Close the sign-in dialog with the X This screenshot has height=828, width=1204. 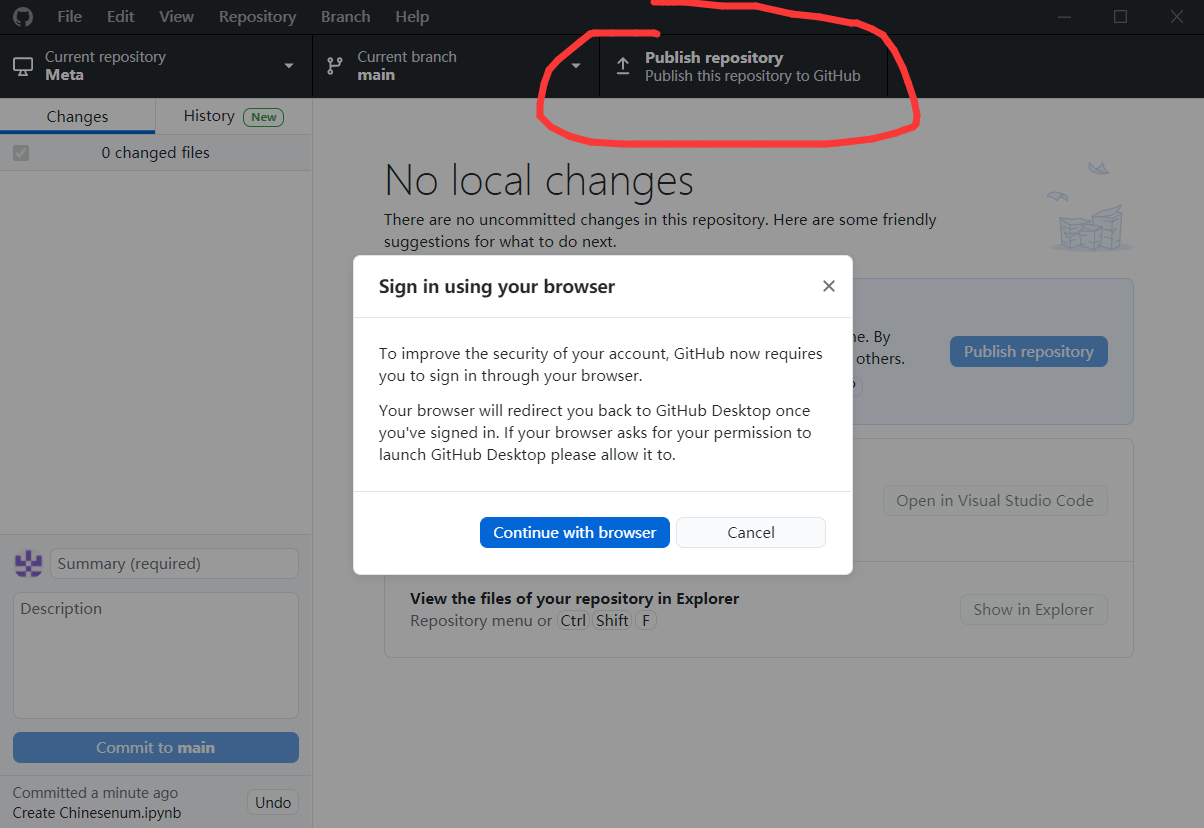tap(828, 286)
